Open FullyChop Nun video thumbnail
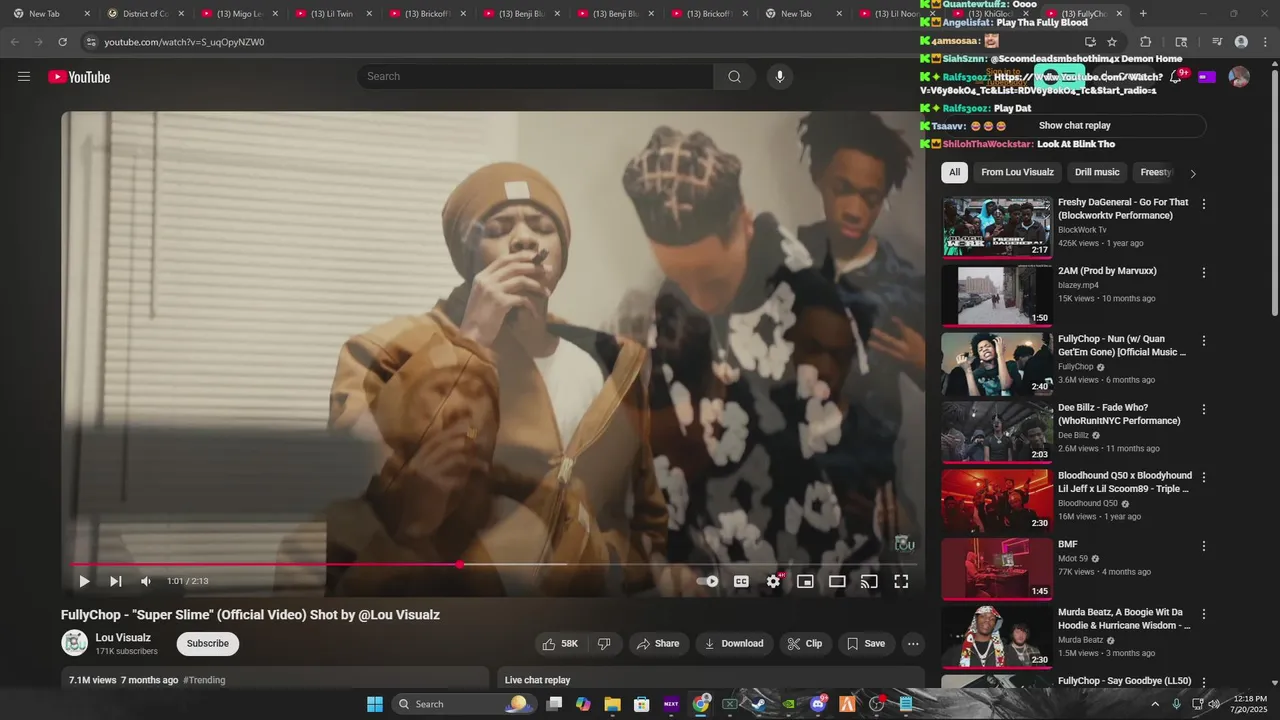1280x720 pixels. (x=997, y=364)
